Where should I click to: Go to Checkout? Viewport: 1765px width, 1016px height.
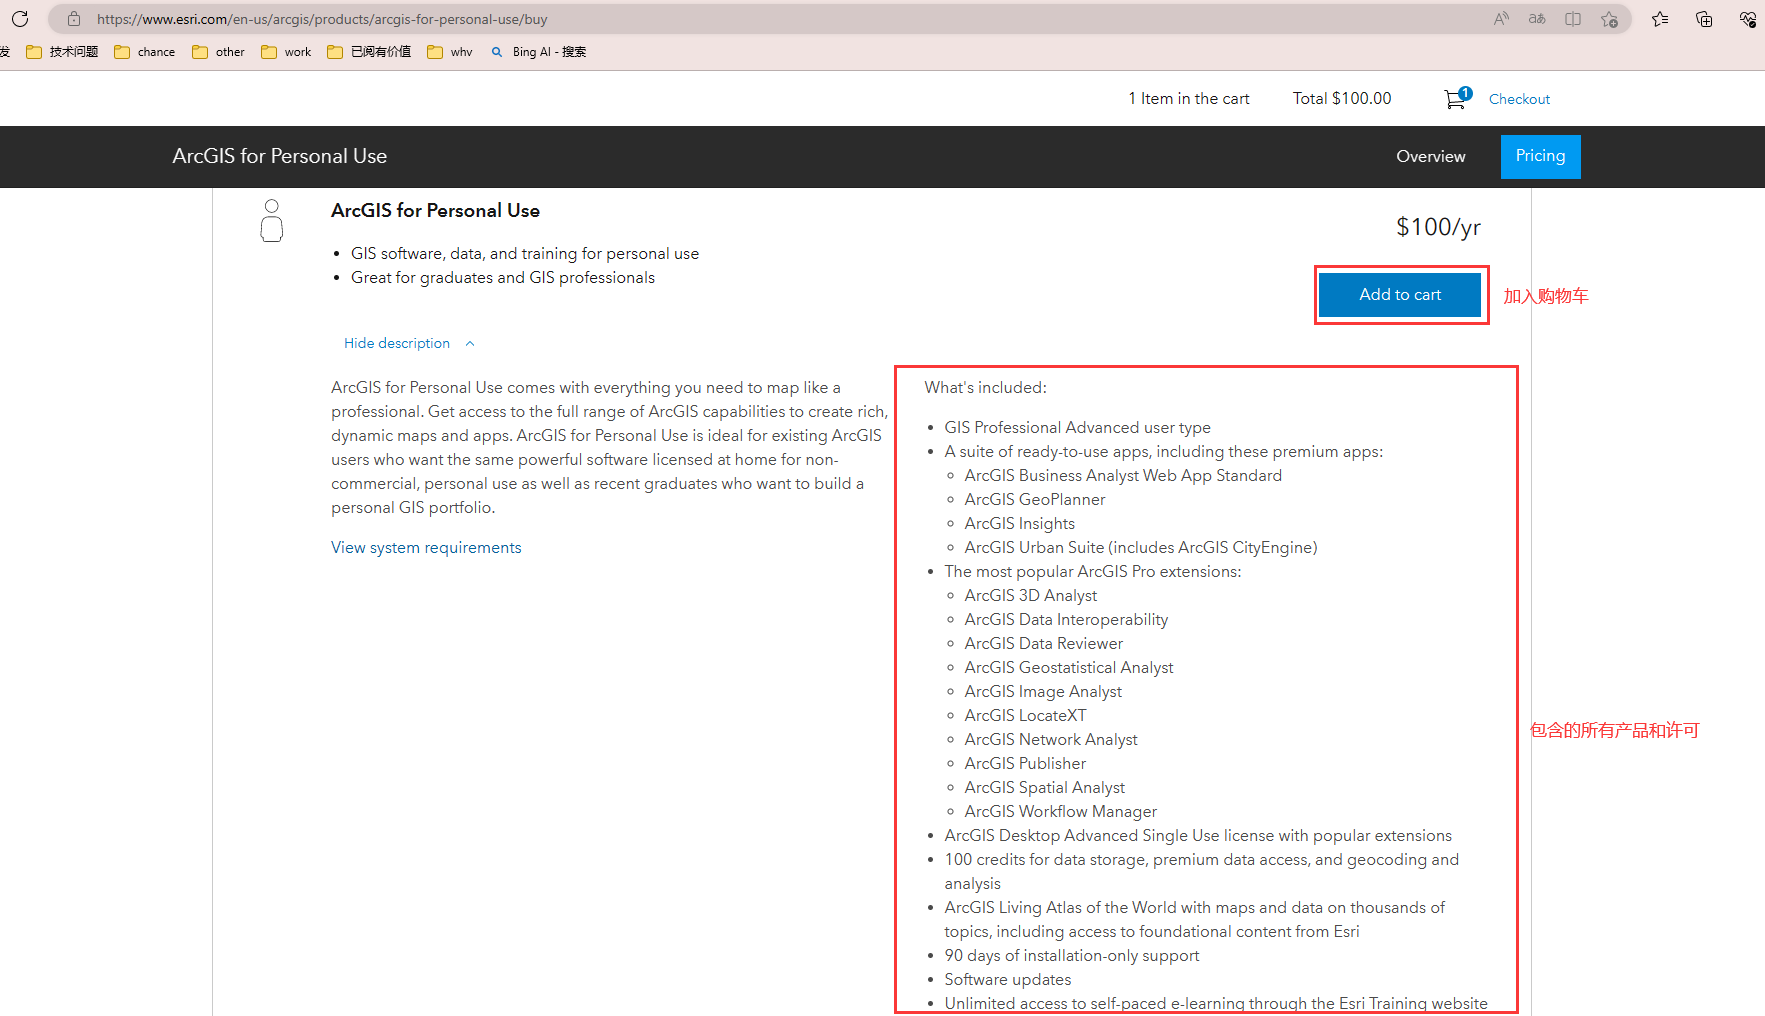pyautogui.click(x=1519, y=98)
